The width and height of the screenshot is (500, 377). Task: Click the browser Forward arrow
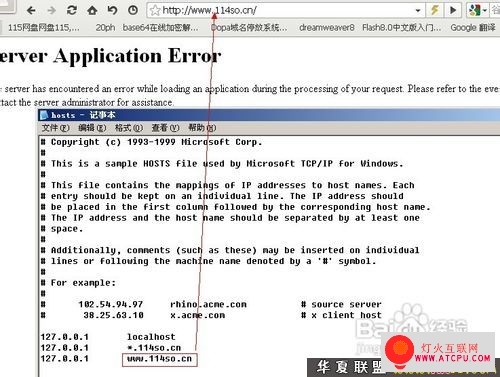click(51, 11)
